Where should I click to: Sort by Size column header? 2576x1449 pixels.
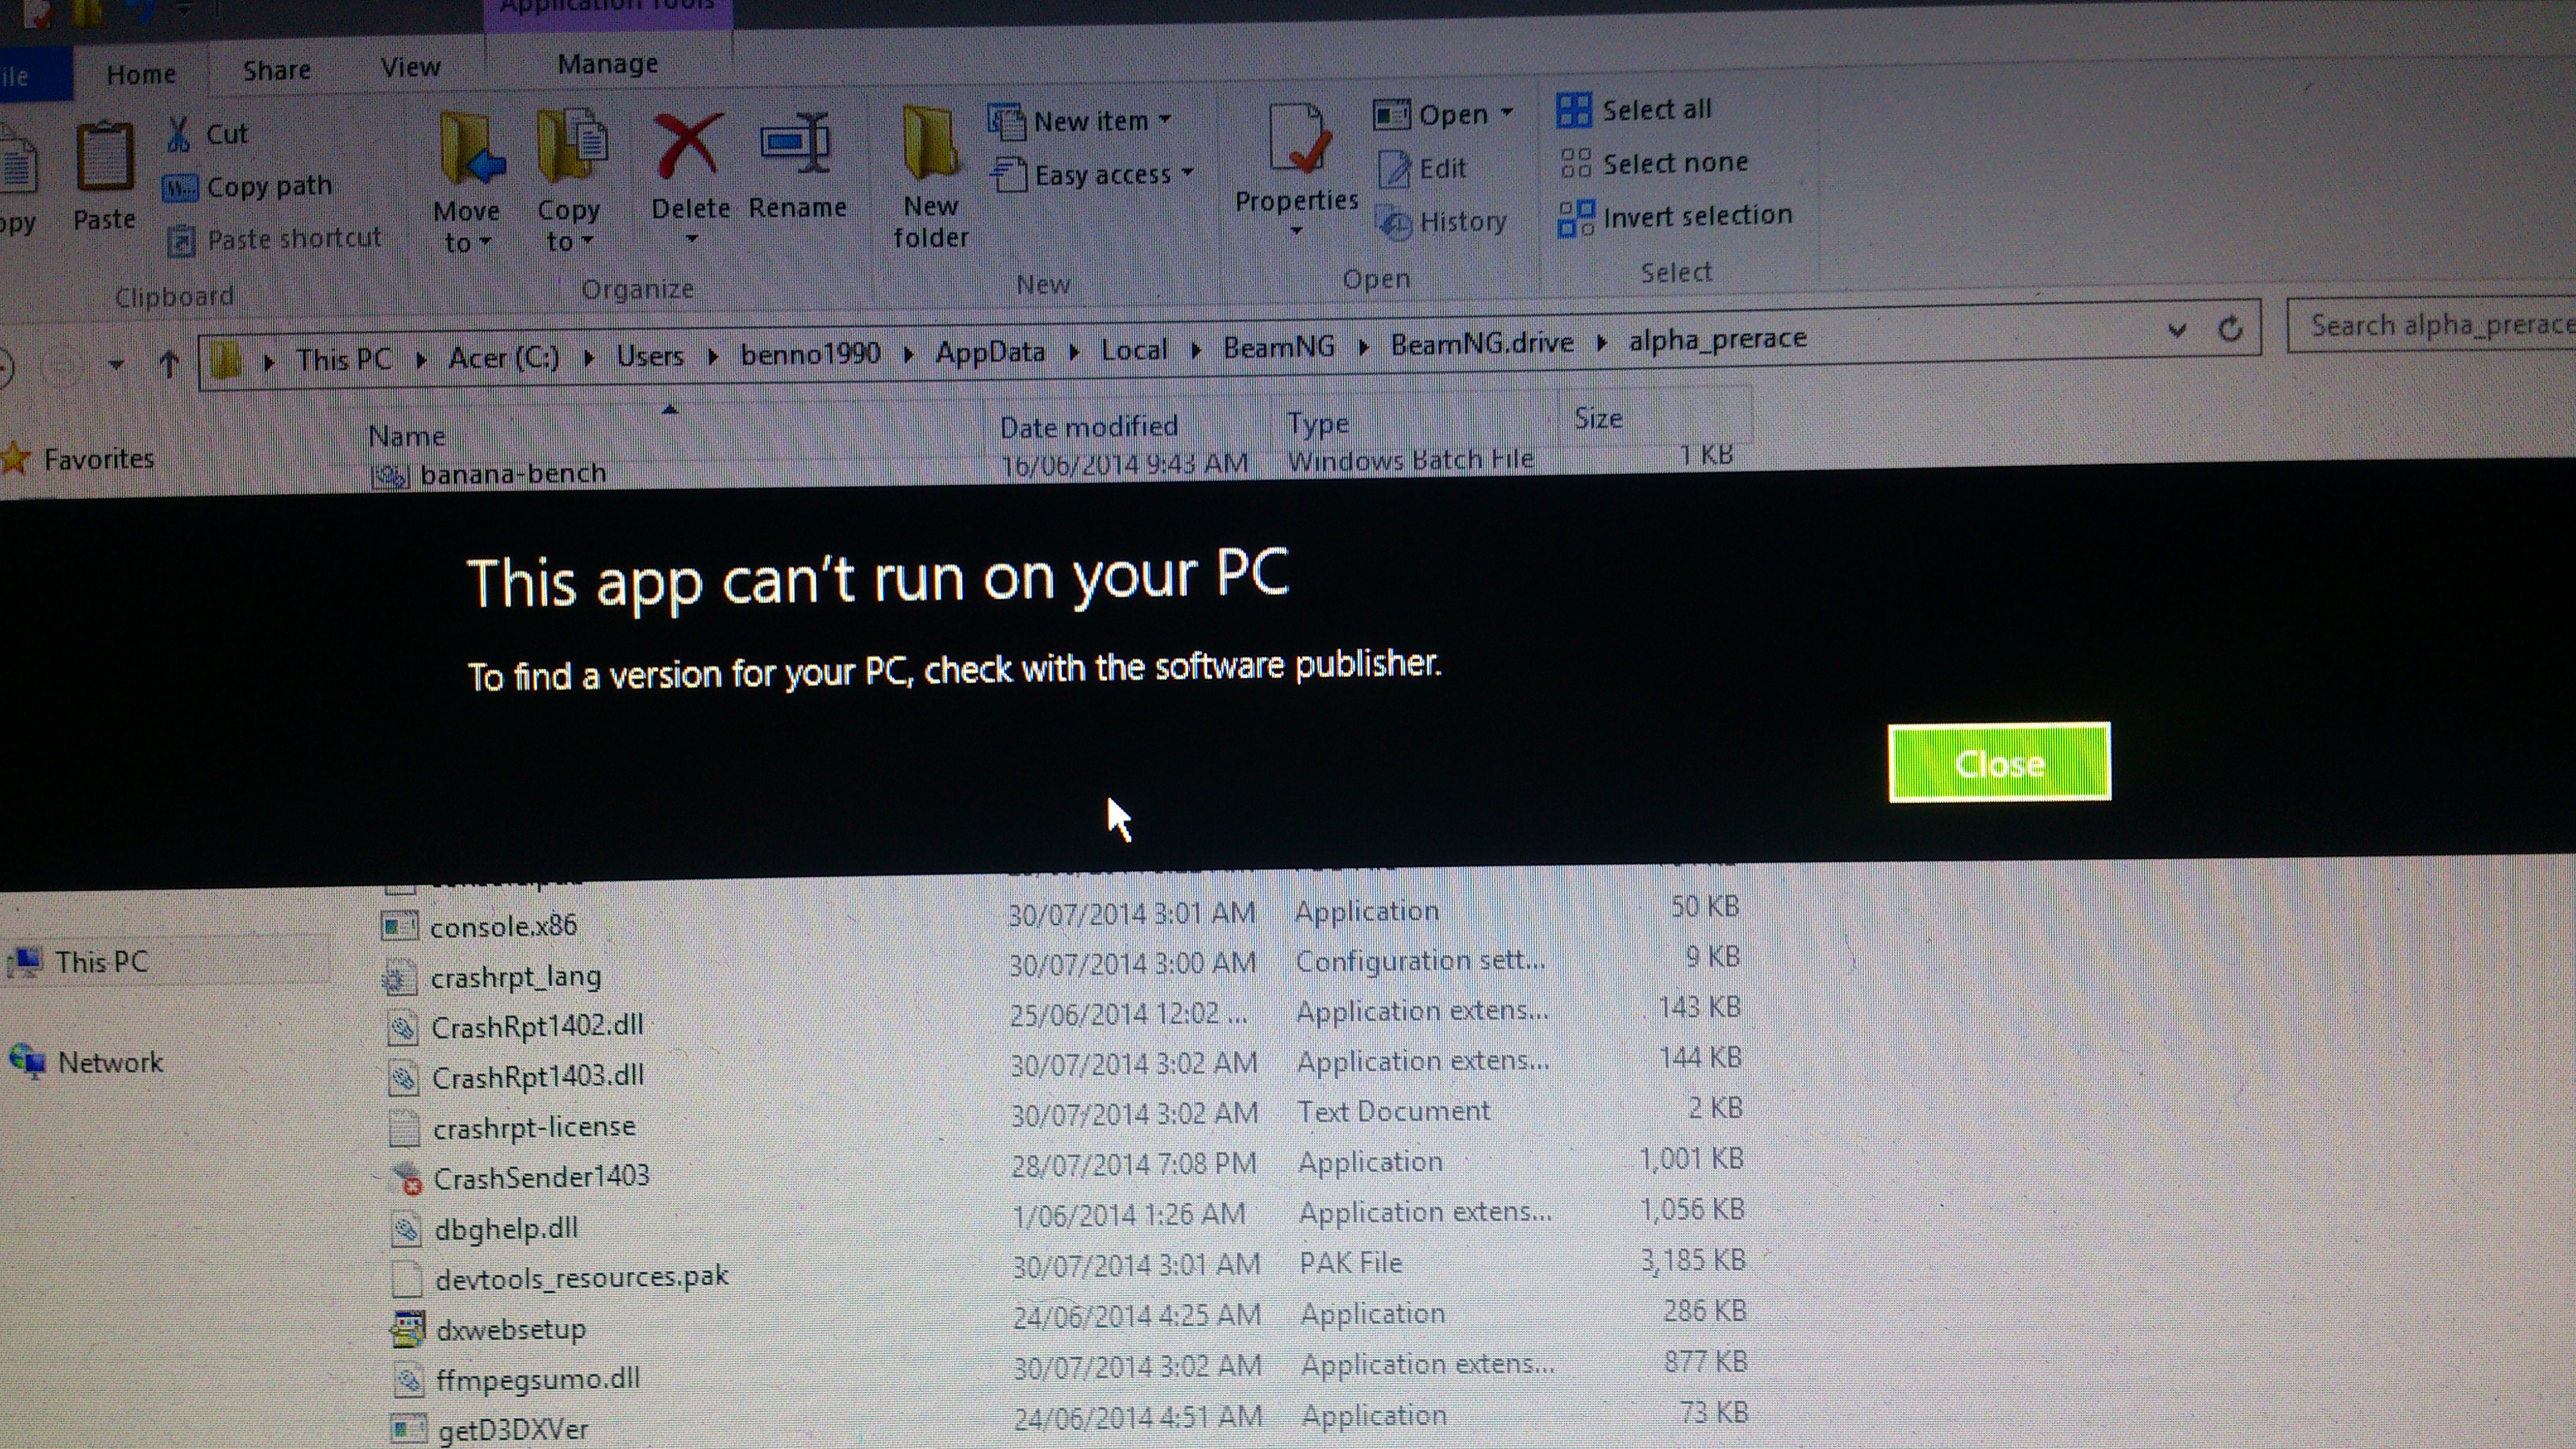click(1598, 419)
